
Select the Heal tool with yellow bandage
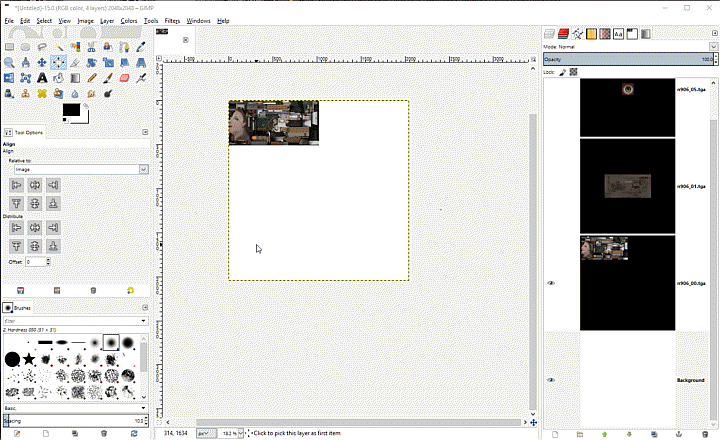42,94
